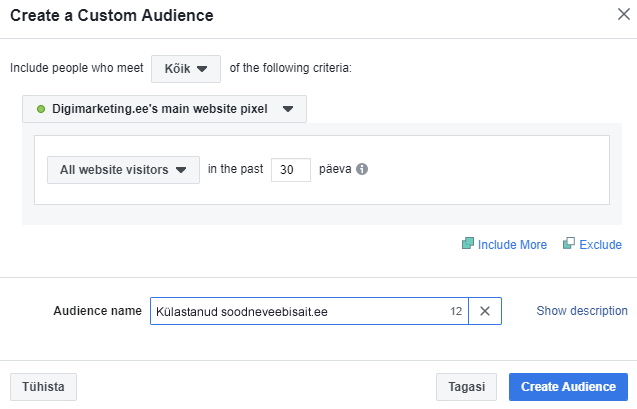Click the green pixel status dot
637x409 pixels.
coord(41,109)
